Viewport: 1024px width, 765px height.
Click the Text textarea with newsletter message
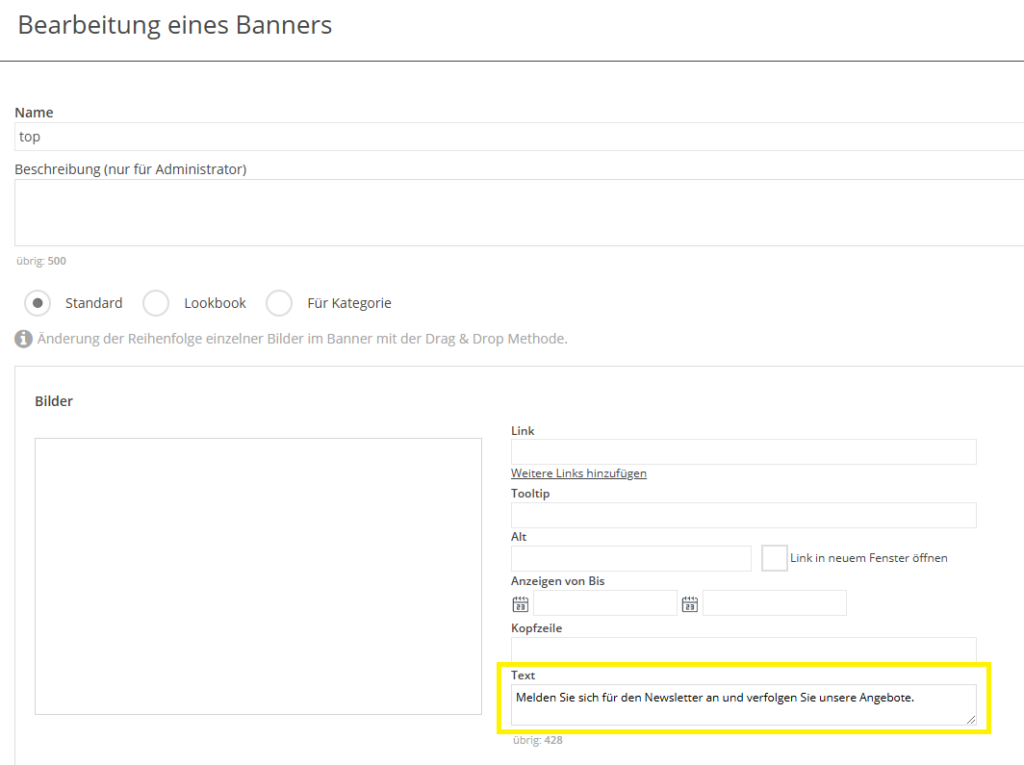(x=744, y=704)
